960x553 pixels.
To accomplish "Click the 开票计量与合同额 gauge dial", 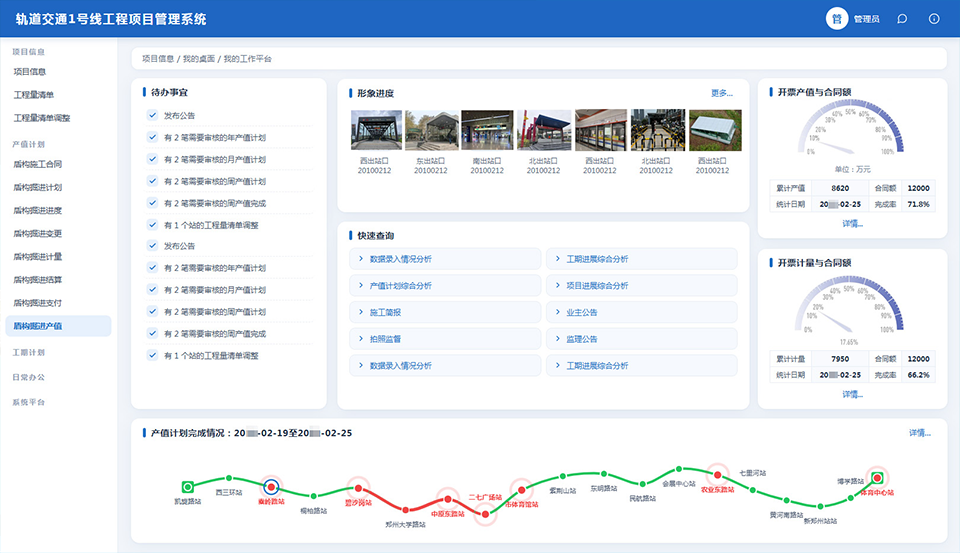I will click(849, 304).
